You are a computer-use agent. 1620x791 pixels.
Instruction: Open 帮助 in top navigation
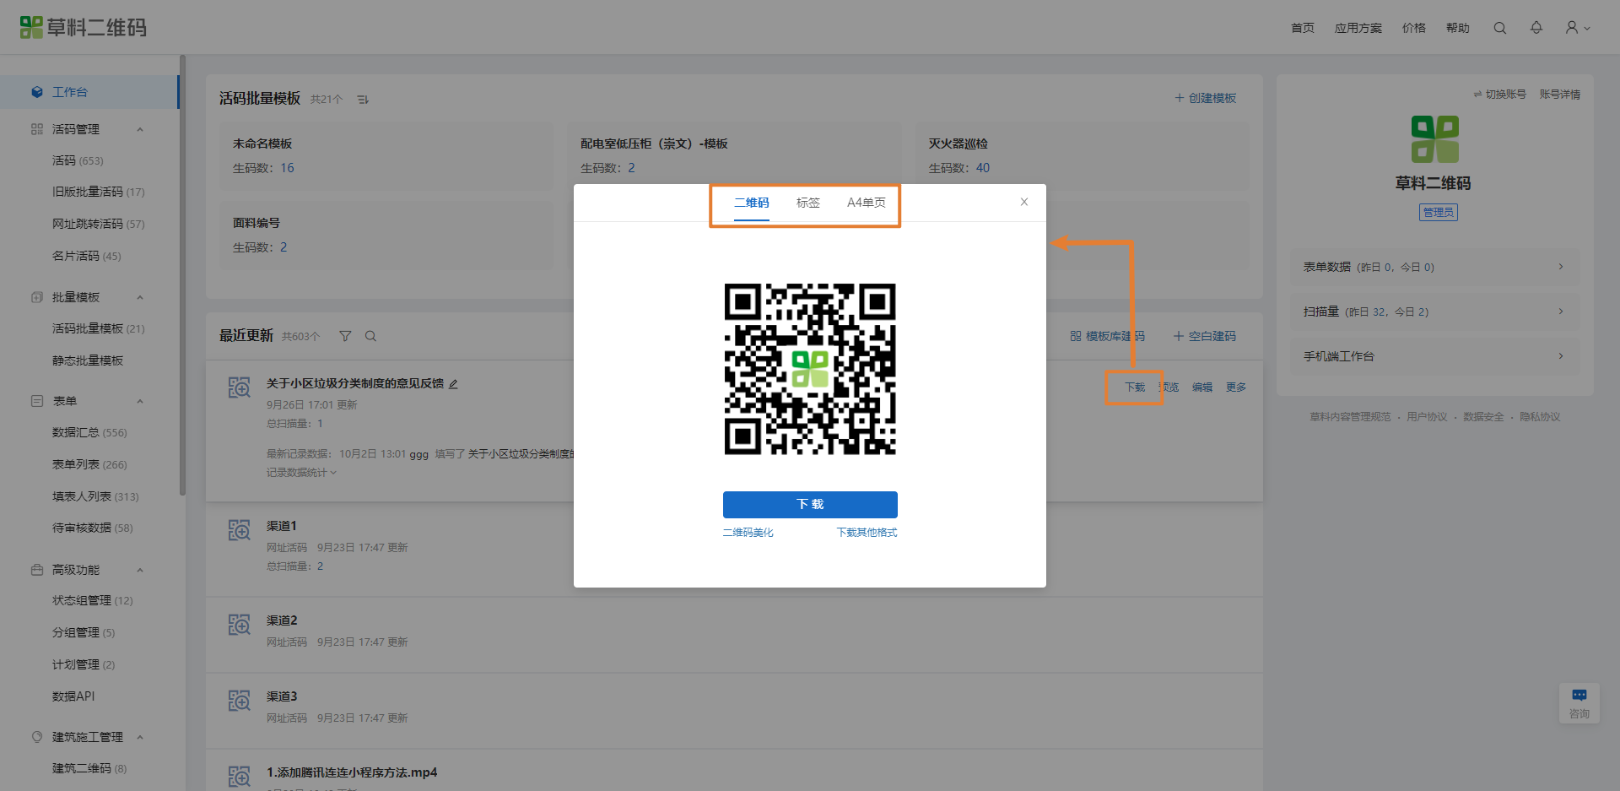(1458, 28)
